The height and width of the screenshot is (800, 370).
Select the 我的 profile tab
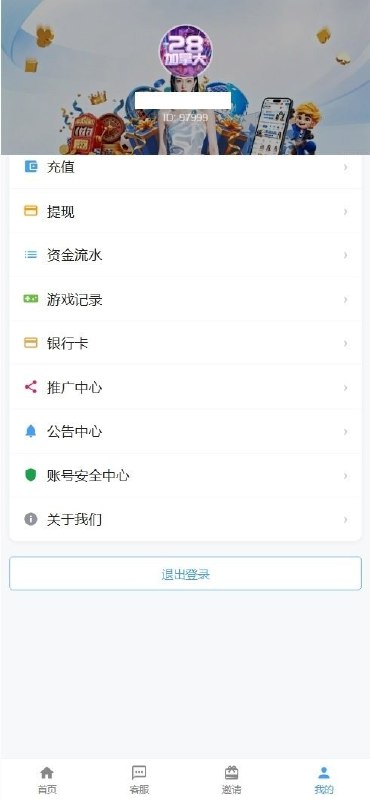coord(324,780)
